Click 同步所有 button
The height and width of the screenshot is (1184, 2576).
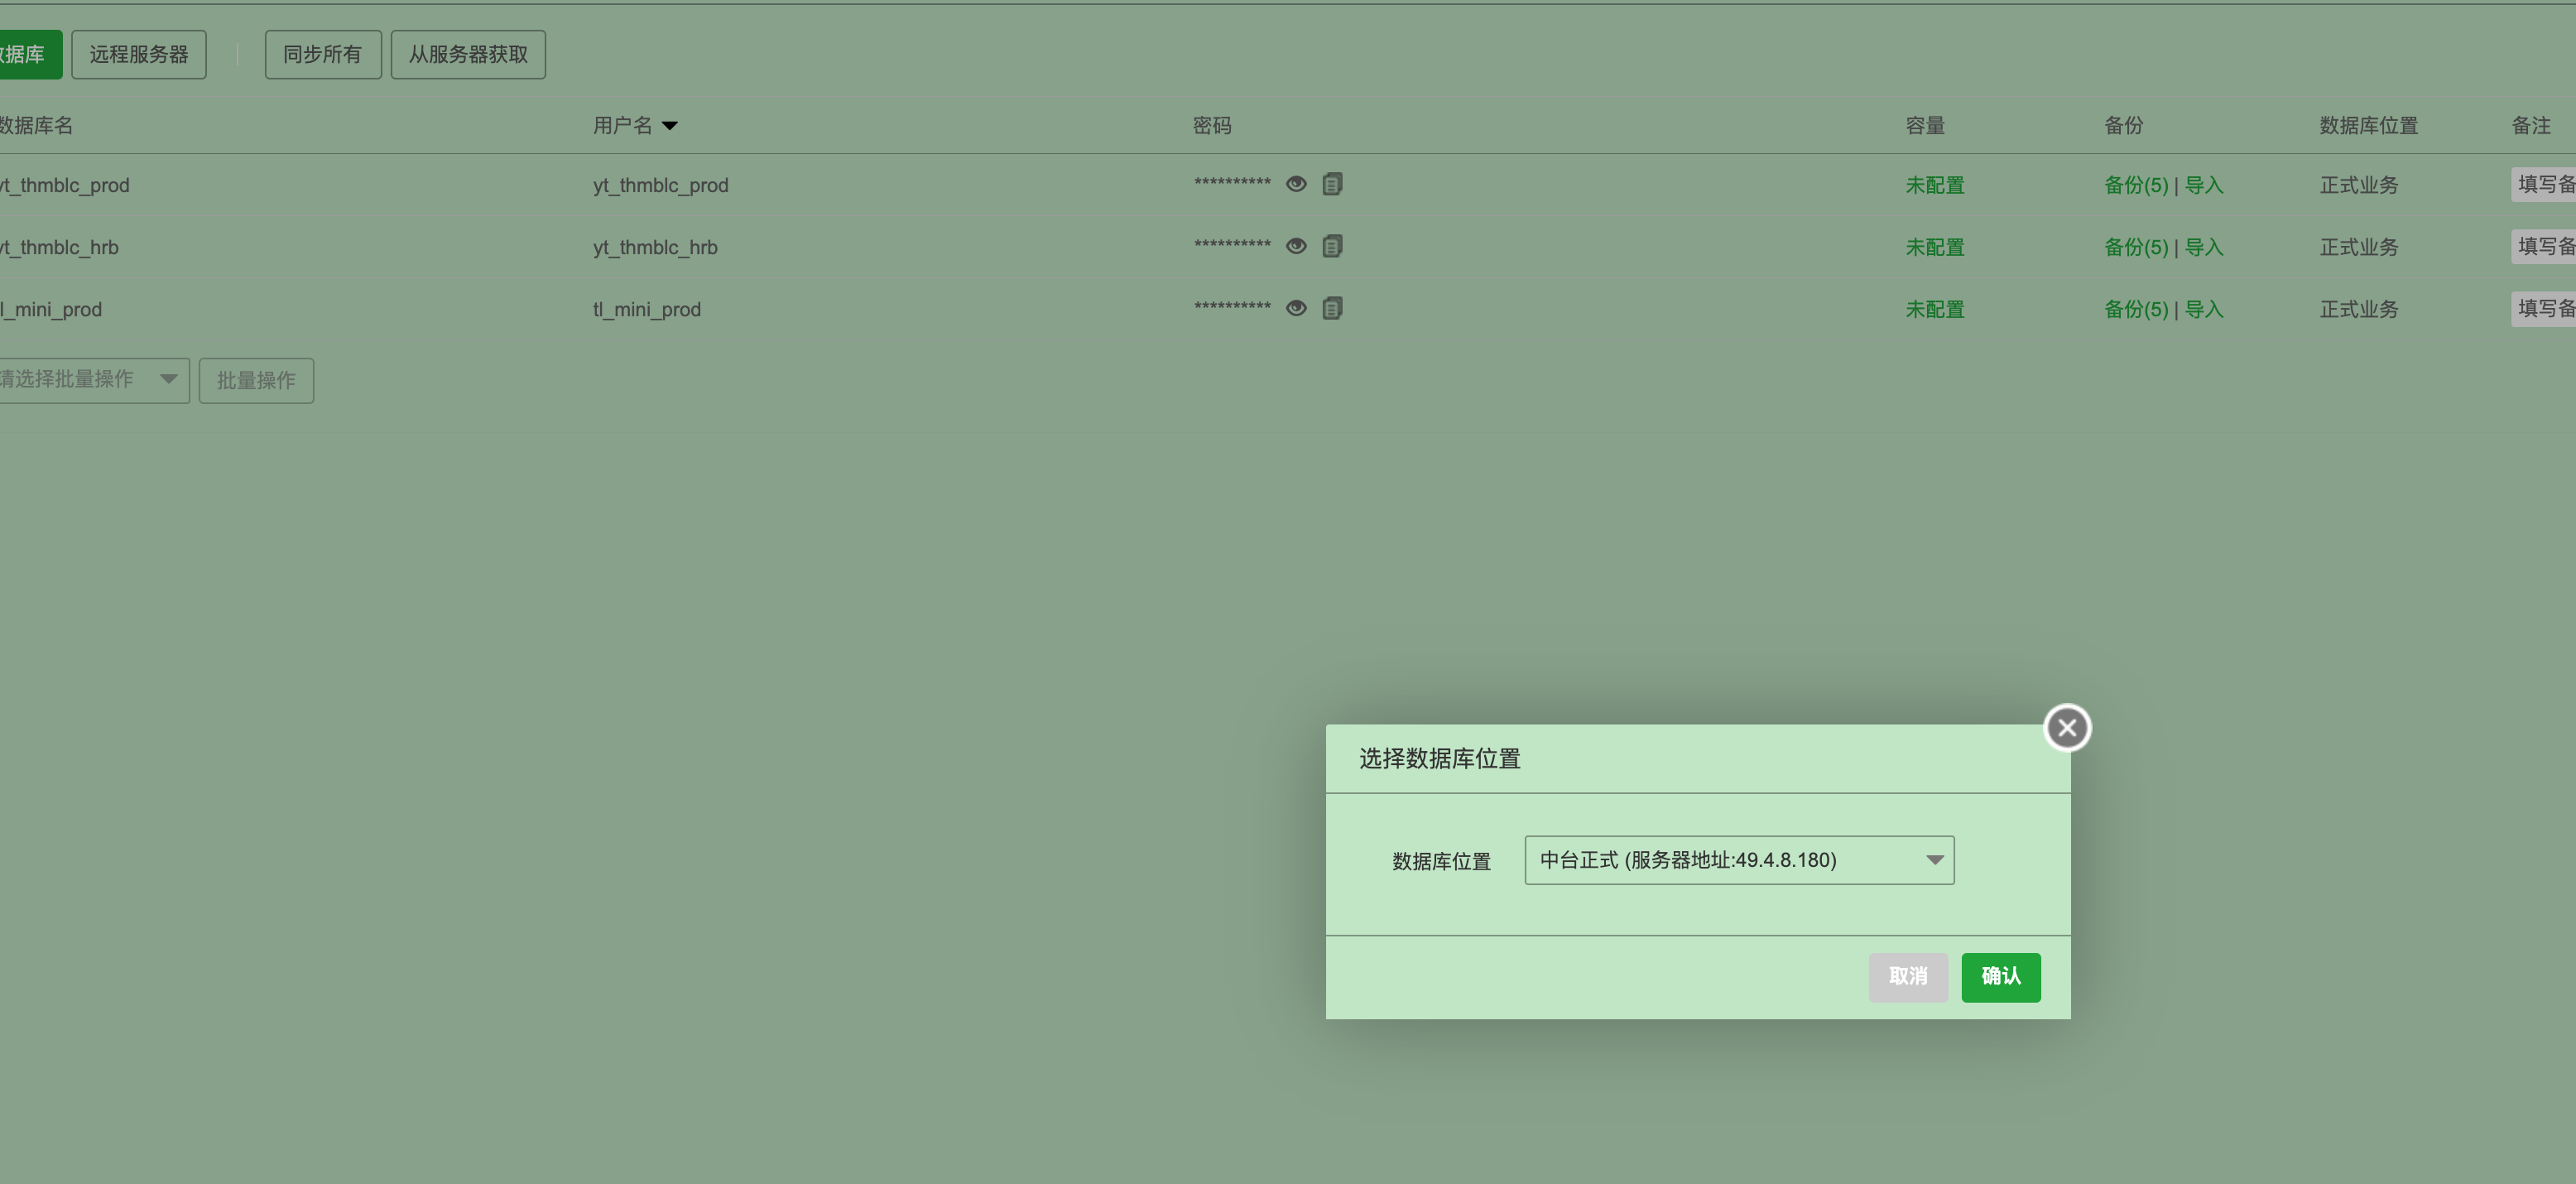tap(323, 55)
